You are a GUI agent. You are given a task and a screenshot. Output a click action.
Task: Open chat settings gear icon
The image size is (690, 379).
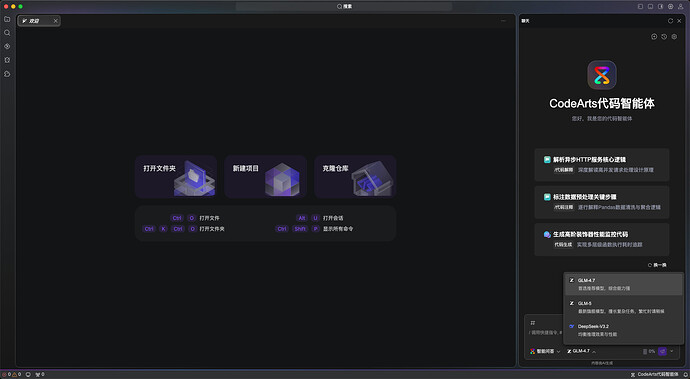click(x=674, y=37)
